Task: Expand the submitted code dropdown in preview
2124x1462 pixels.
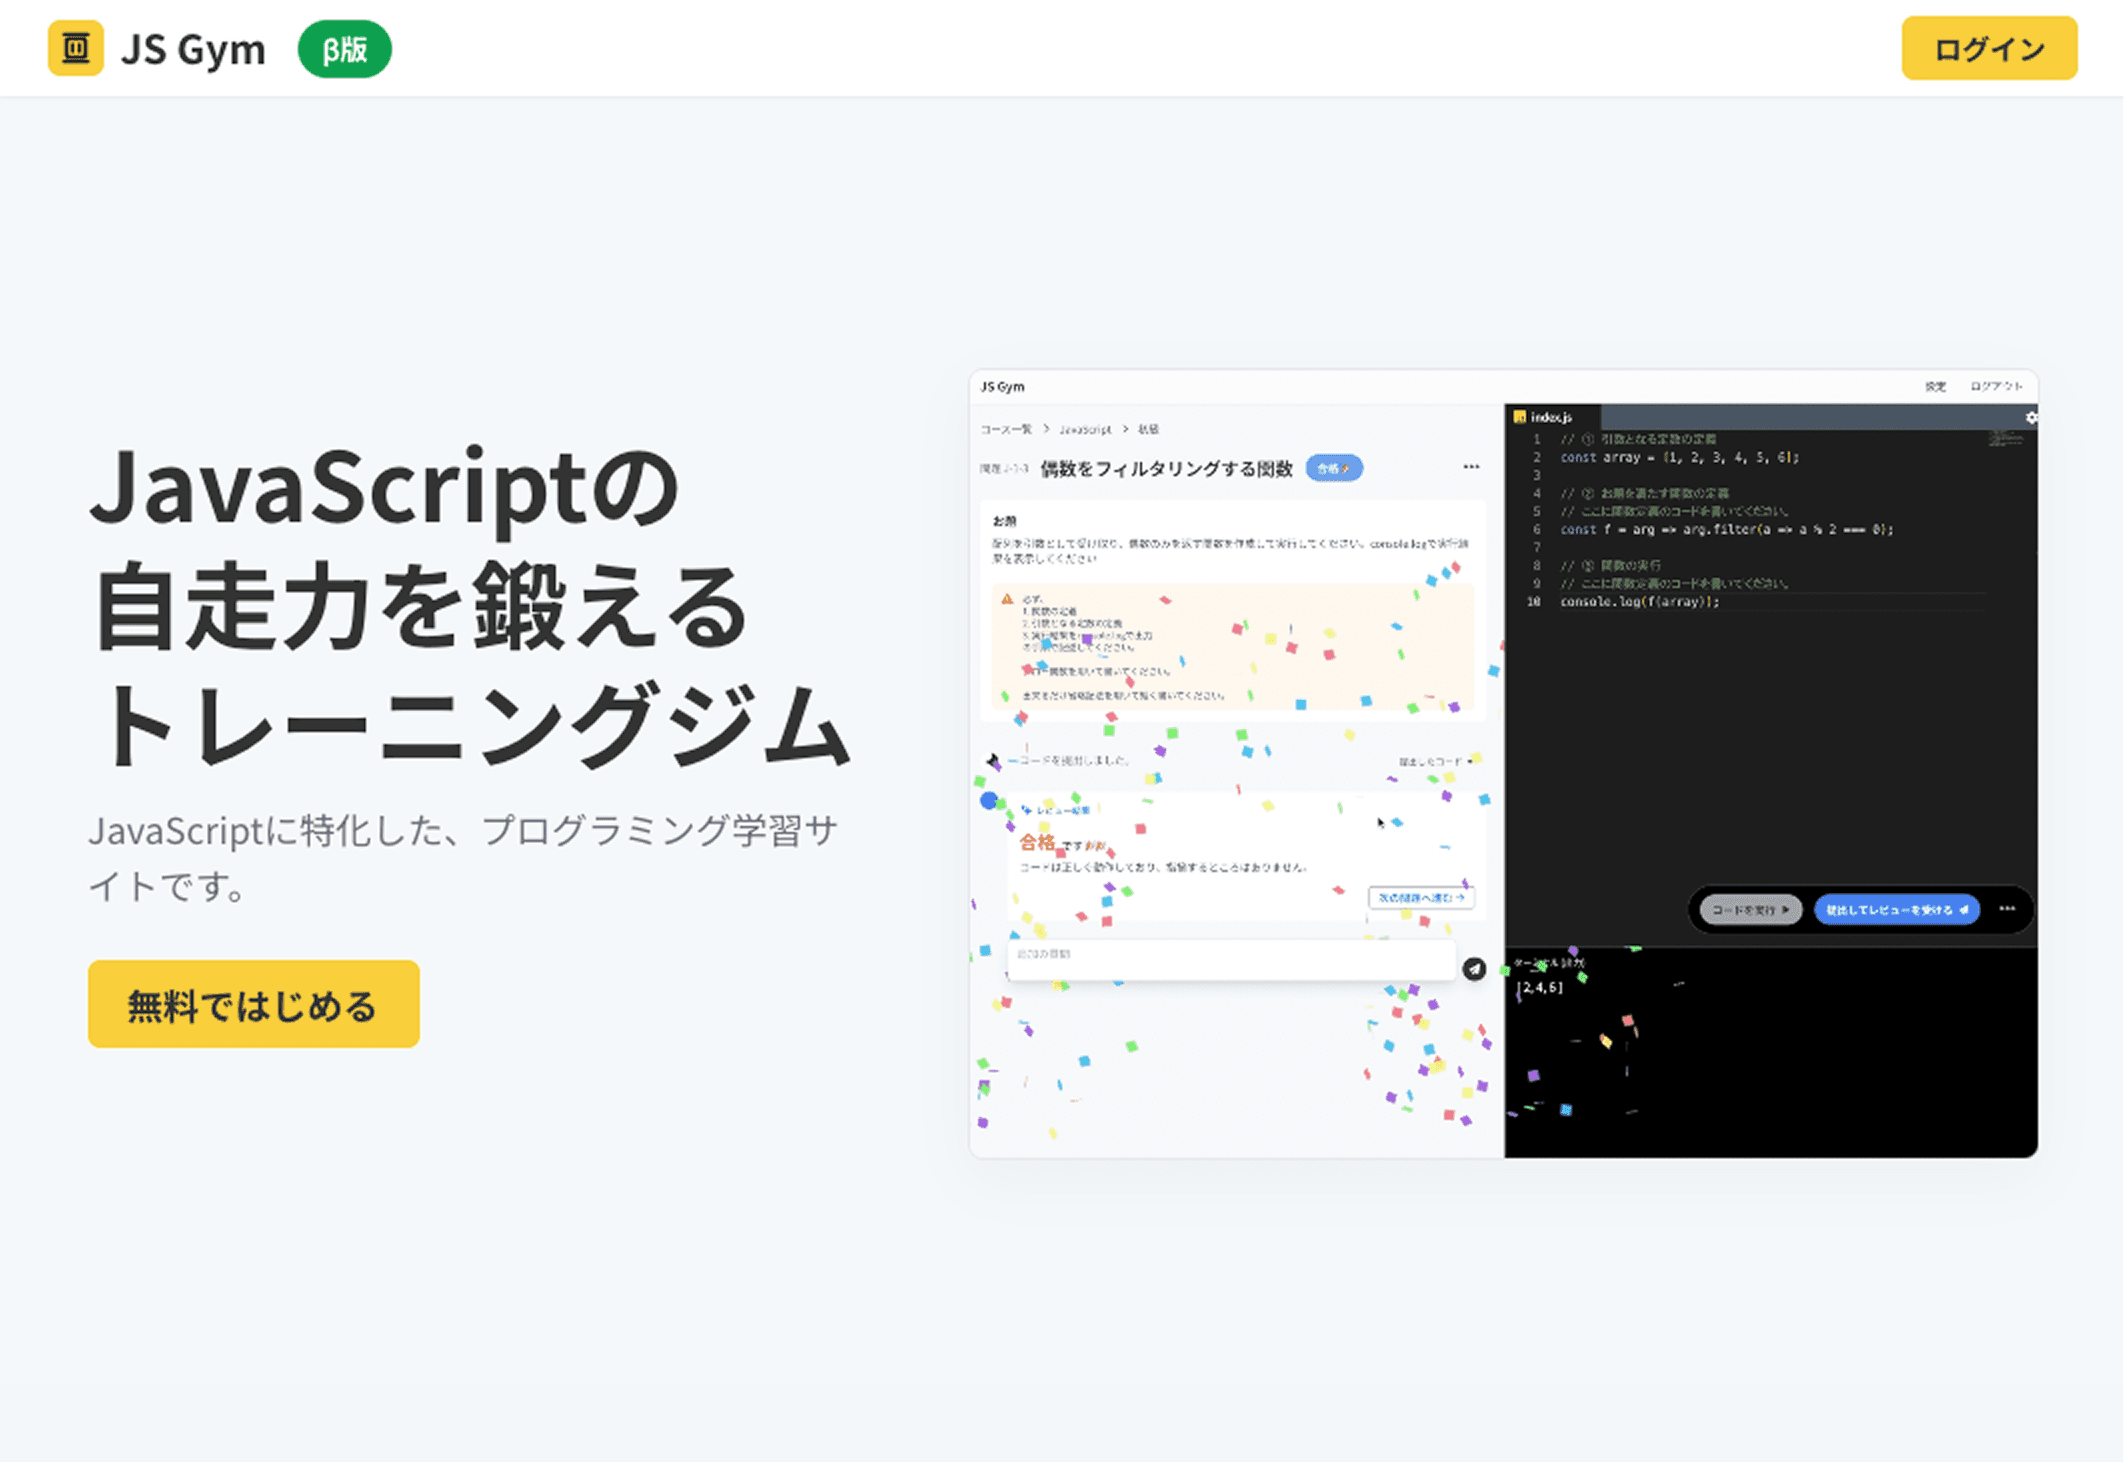Action: tap(1436, 762)
